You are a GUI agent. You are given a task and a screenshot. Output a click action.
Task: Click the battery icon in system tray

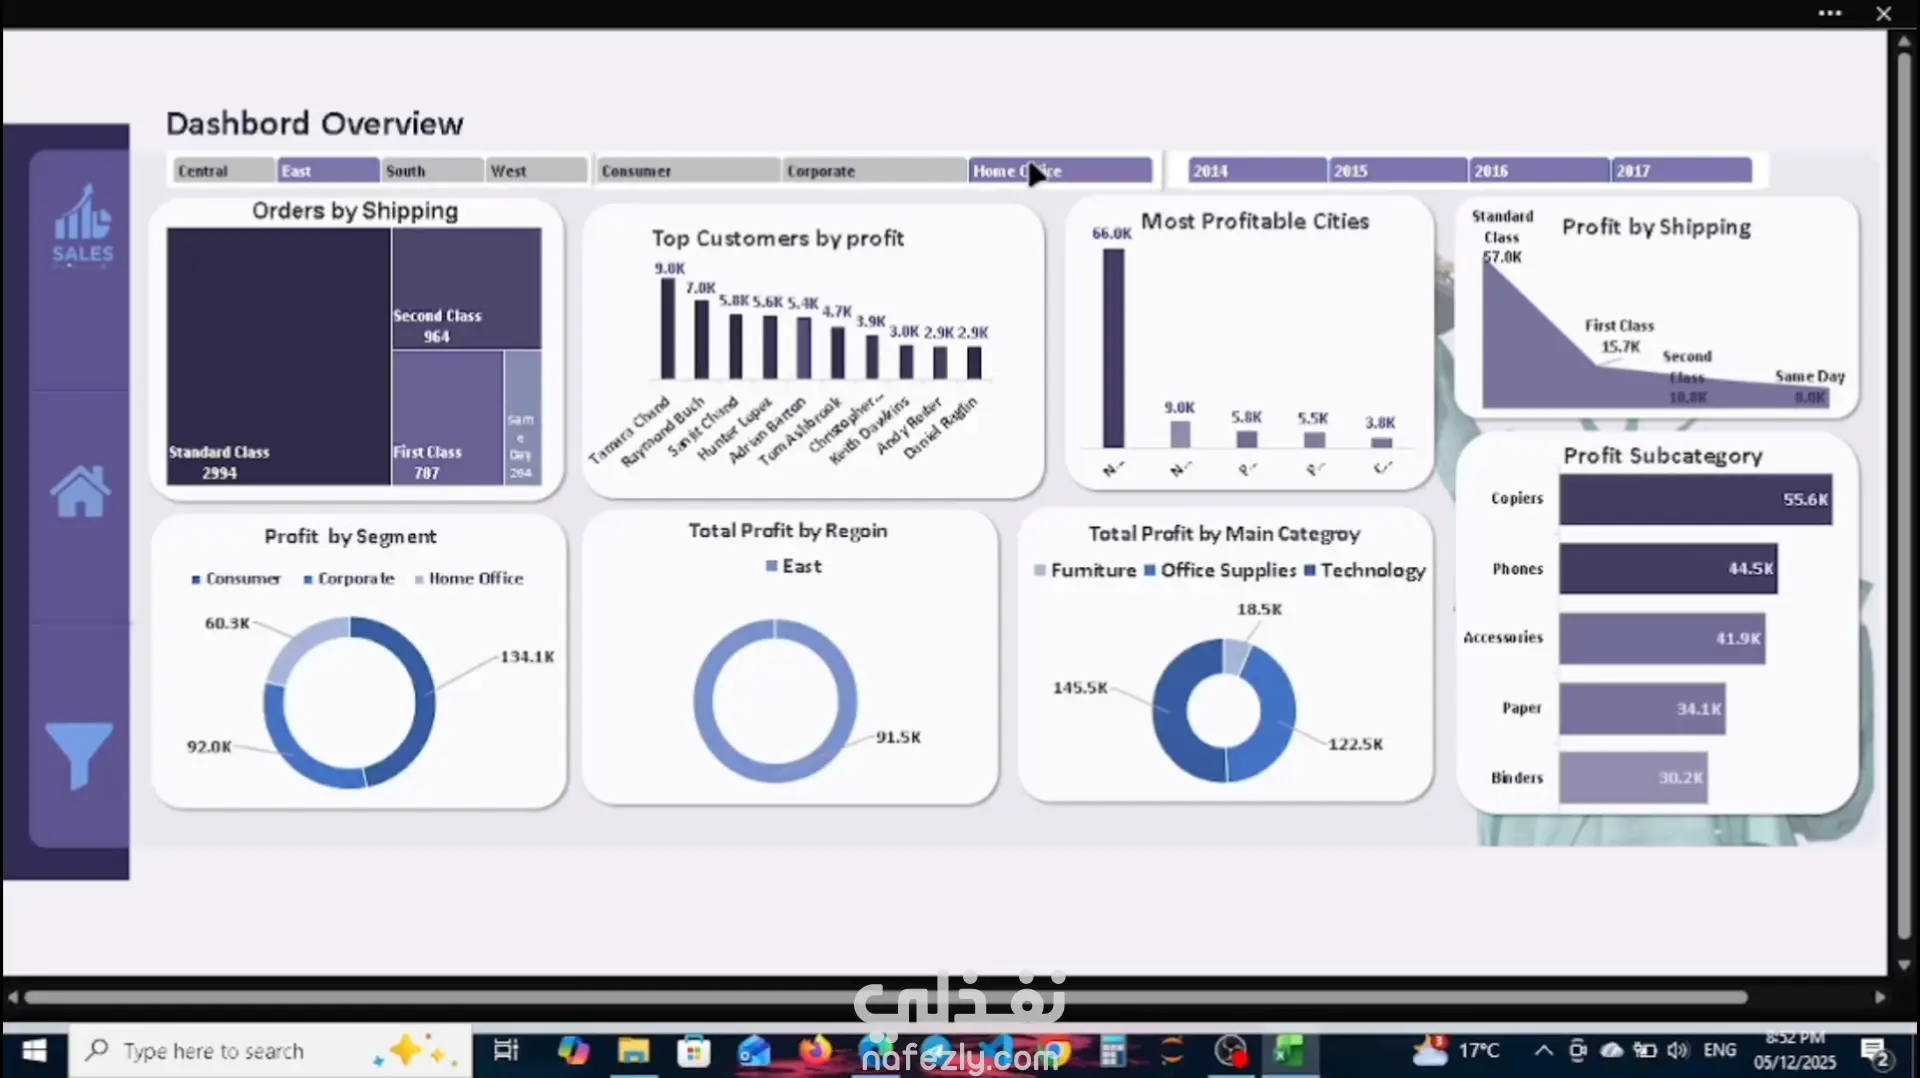(1644, 1051)
